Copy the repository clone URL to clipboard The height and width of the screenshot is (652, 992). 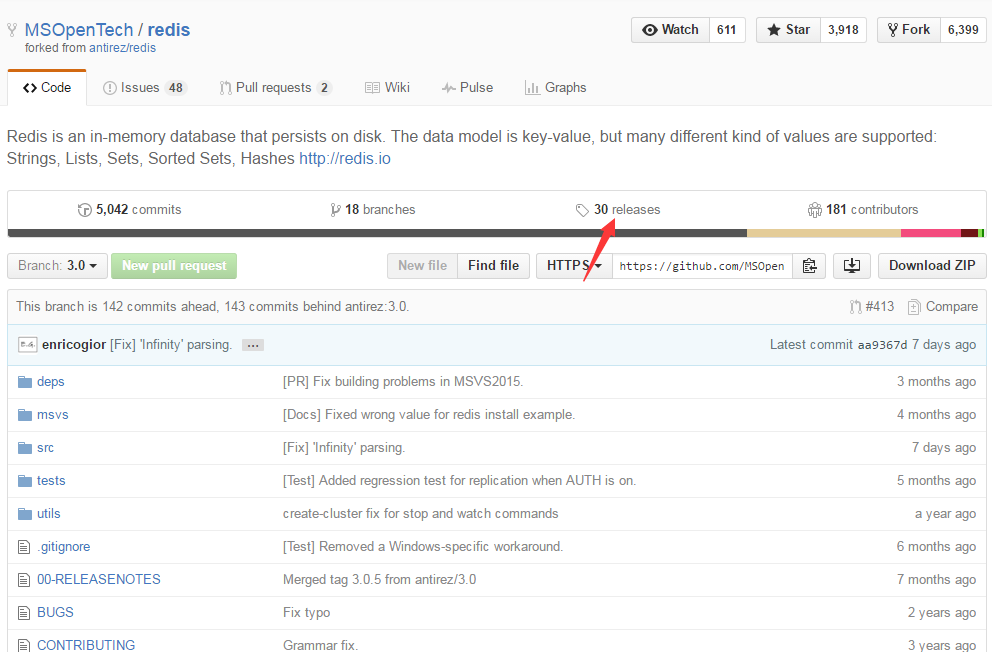coord(809,266)
